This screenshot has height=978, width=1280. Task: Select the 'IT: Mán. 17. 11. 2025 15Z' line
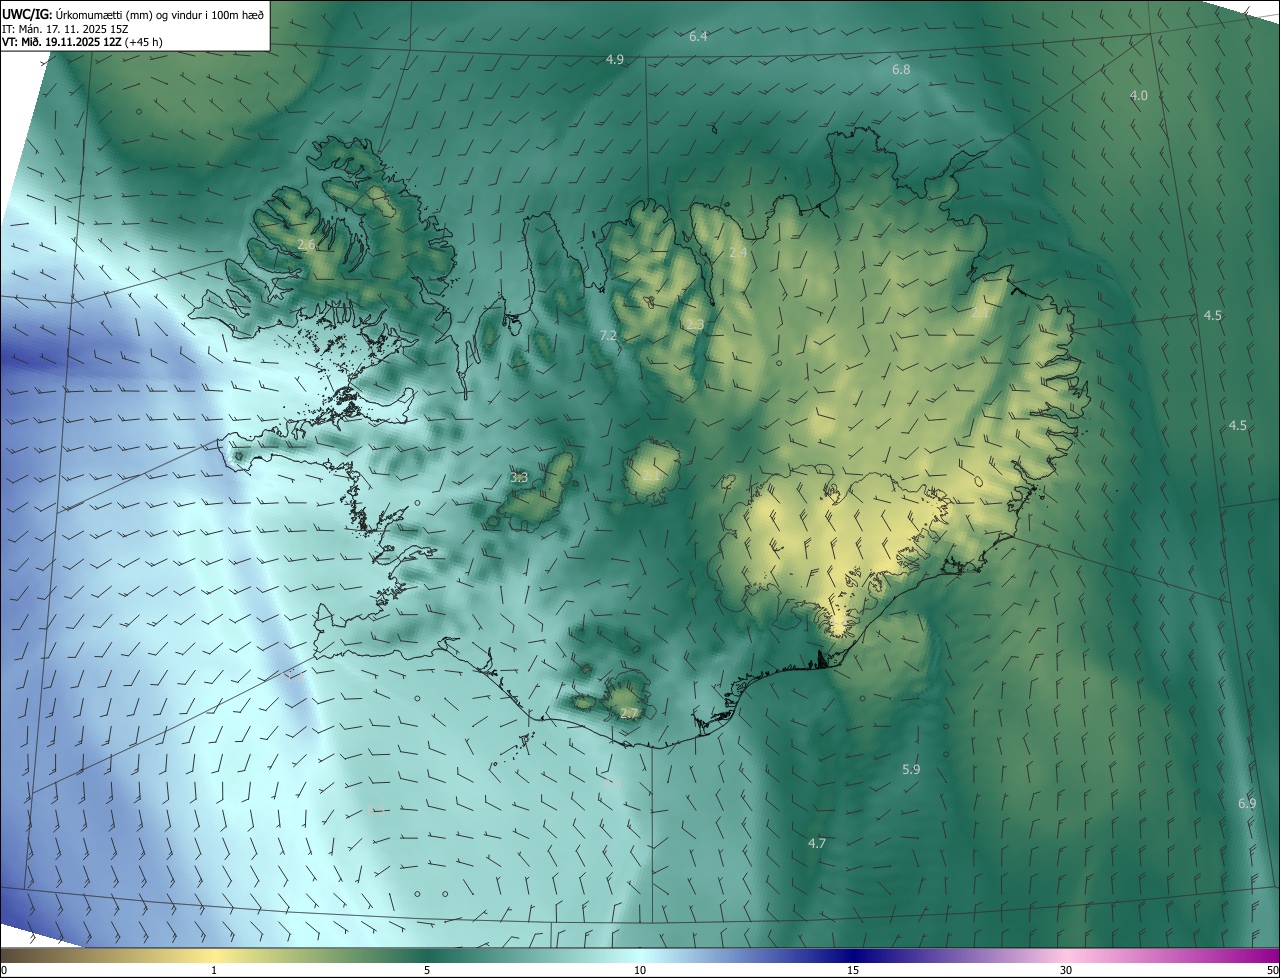coord(65,28)
